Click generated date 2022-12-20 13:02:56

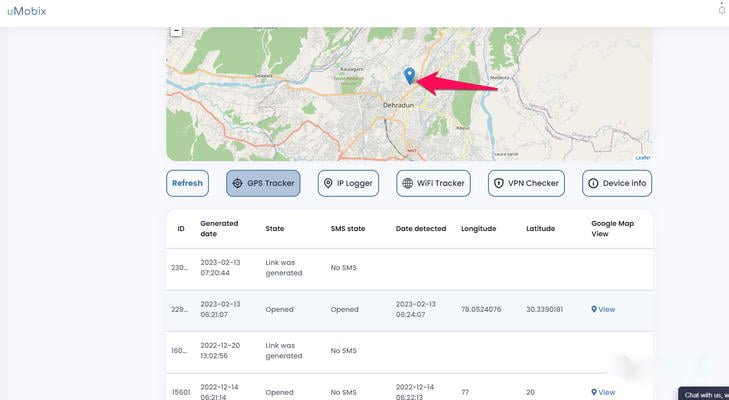tap(220, 350)
